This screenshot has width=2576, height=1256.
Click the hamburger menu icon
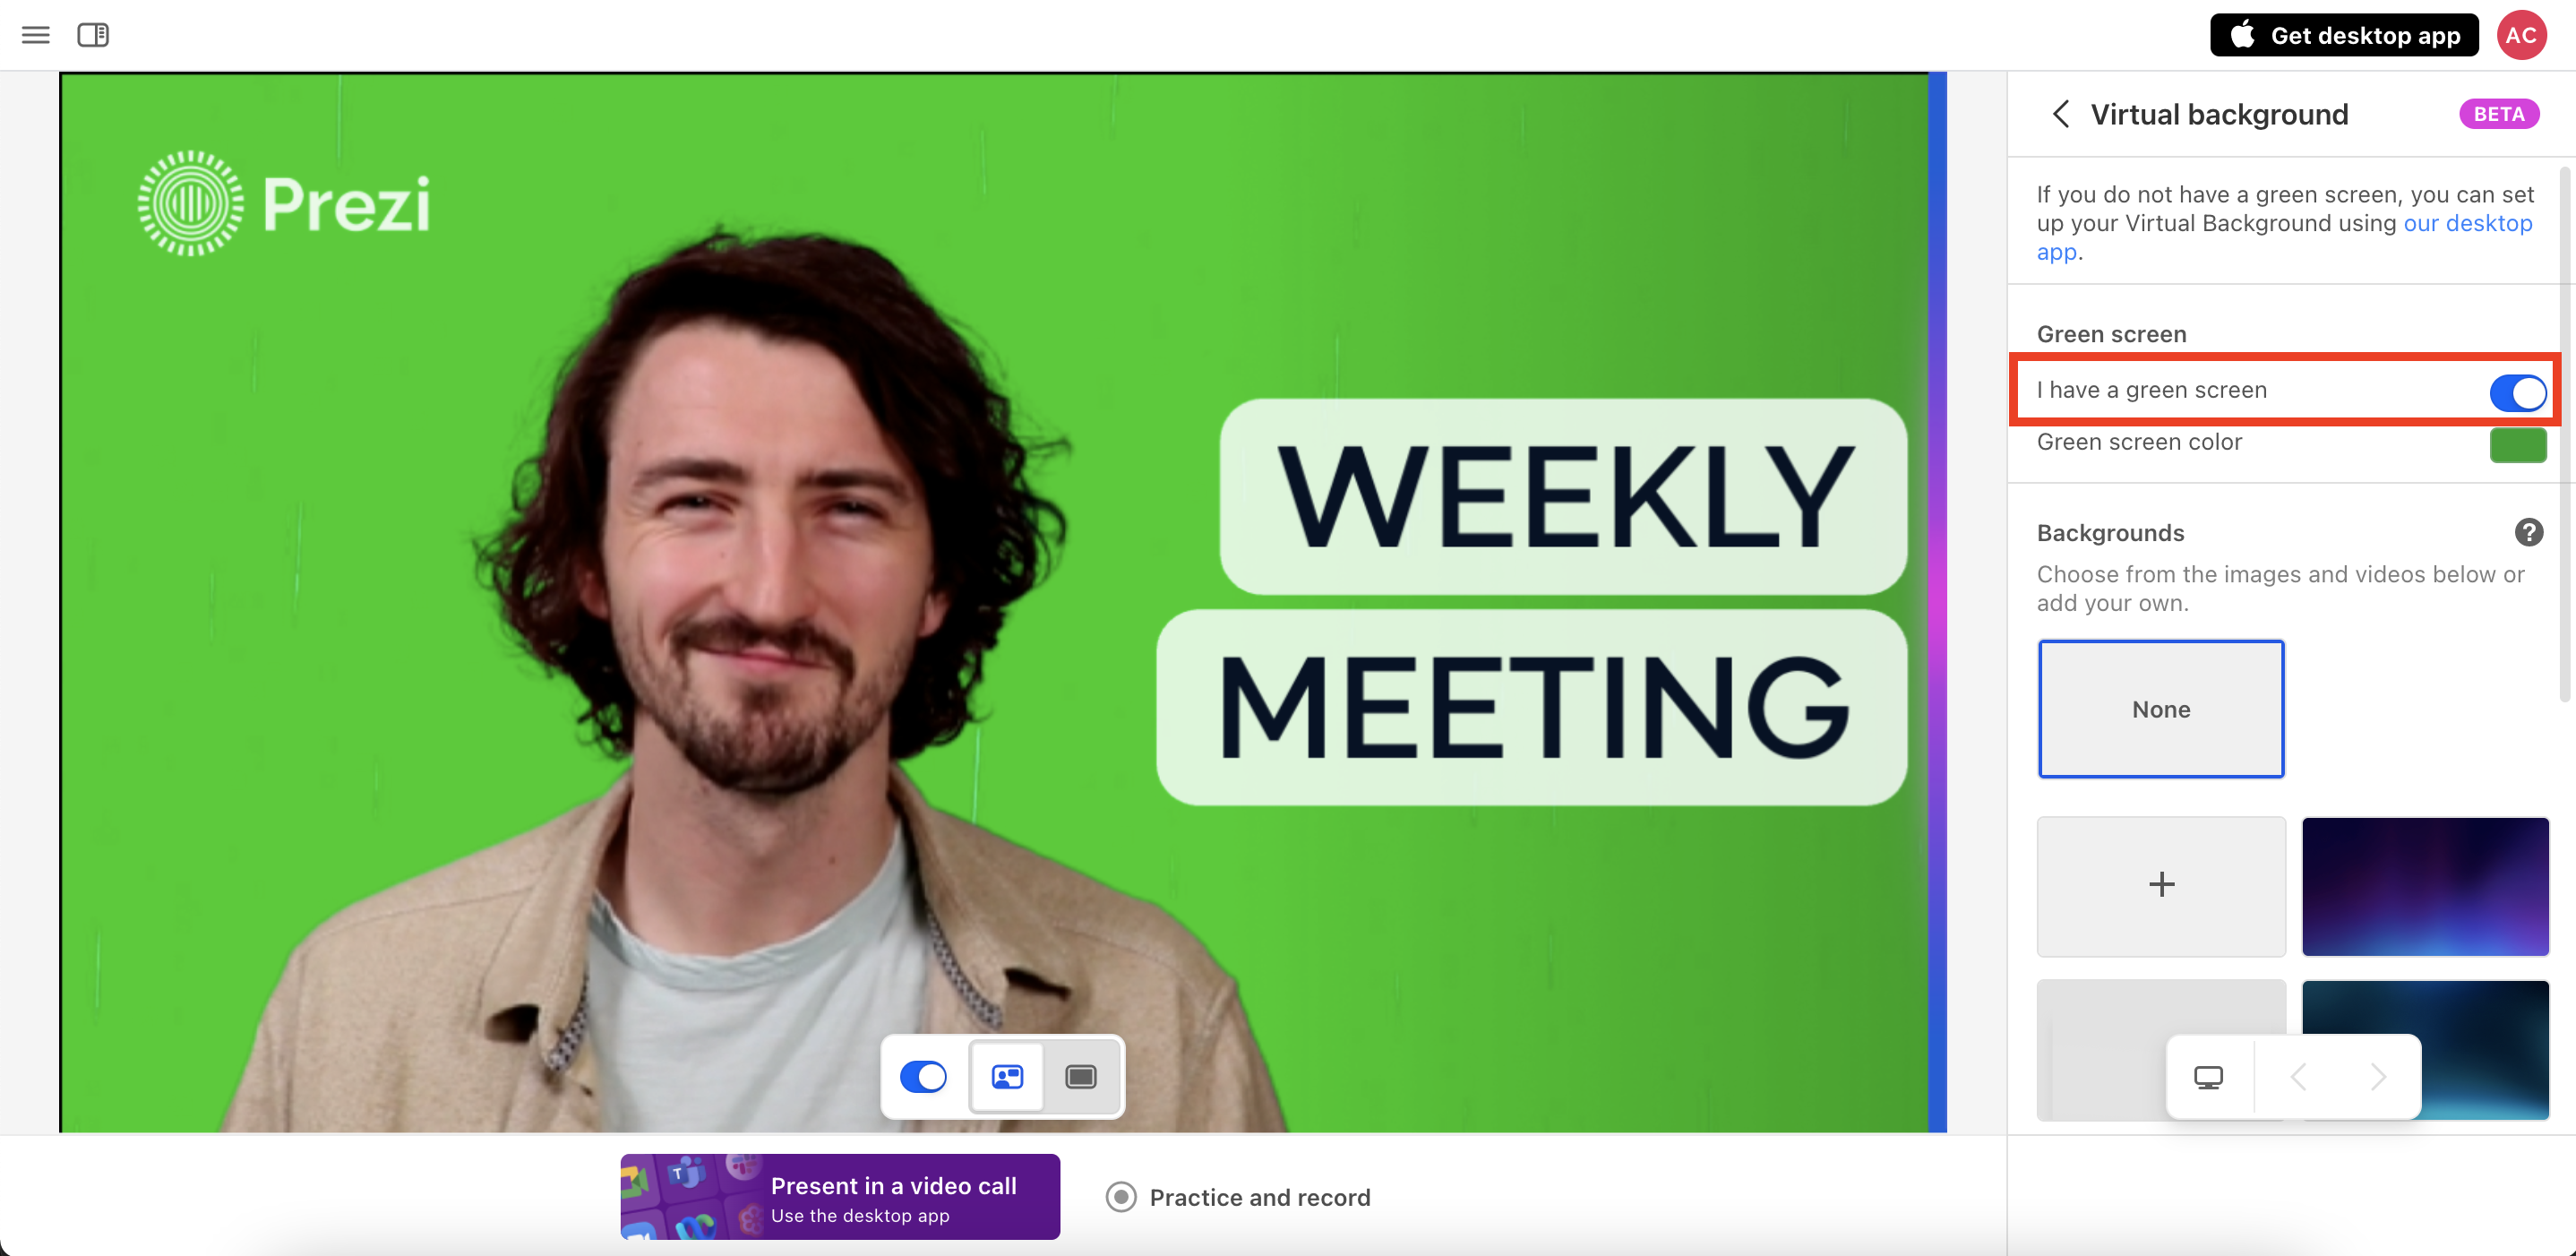[36, 35]
